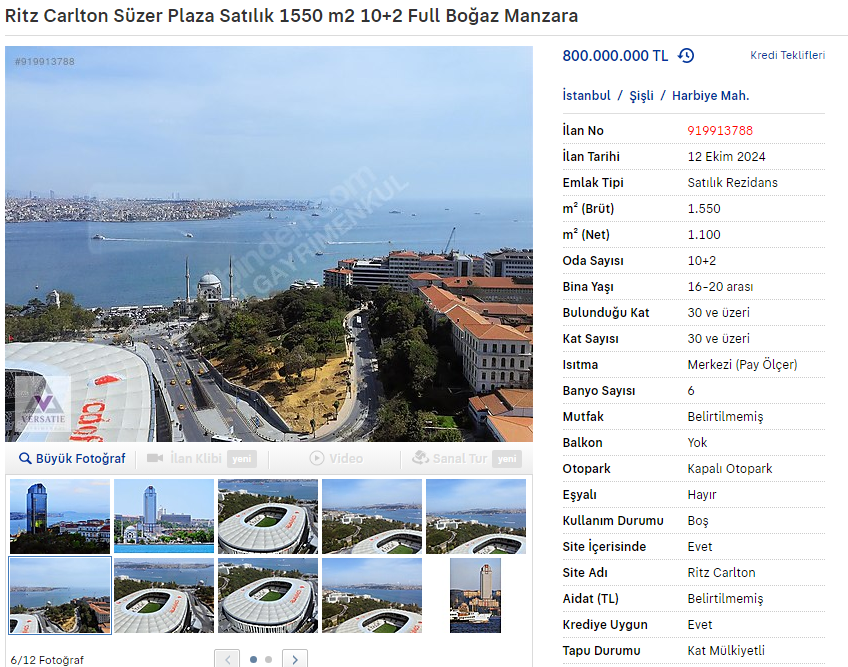The image size is (848, 667).
Task: Select the first stadium top-view thumbnail
Action: coord(268,516)
